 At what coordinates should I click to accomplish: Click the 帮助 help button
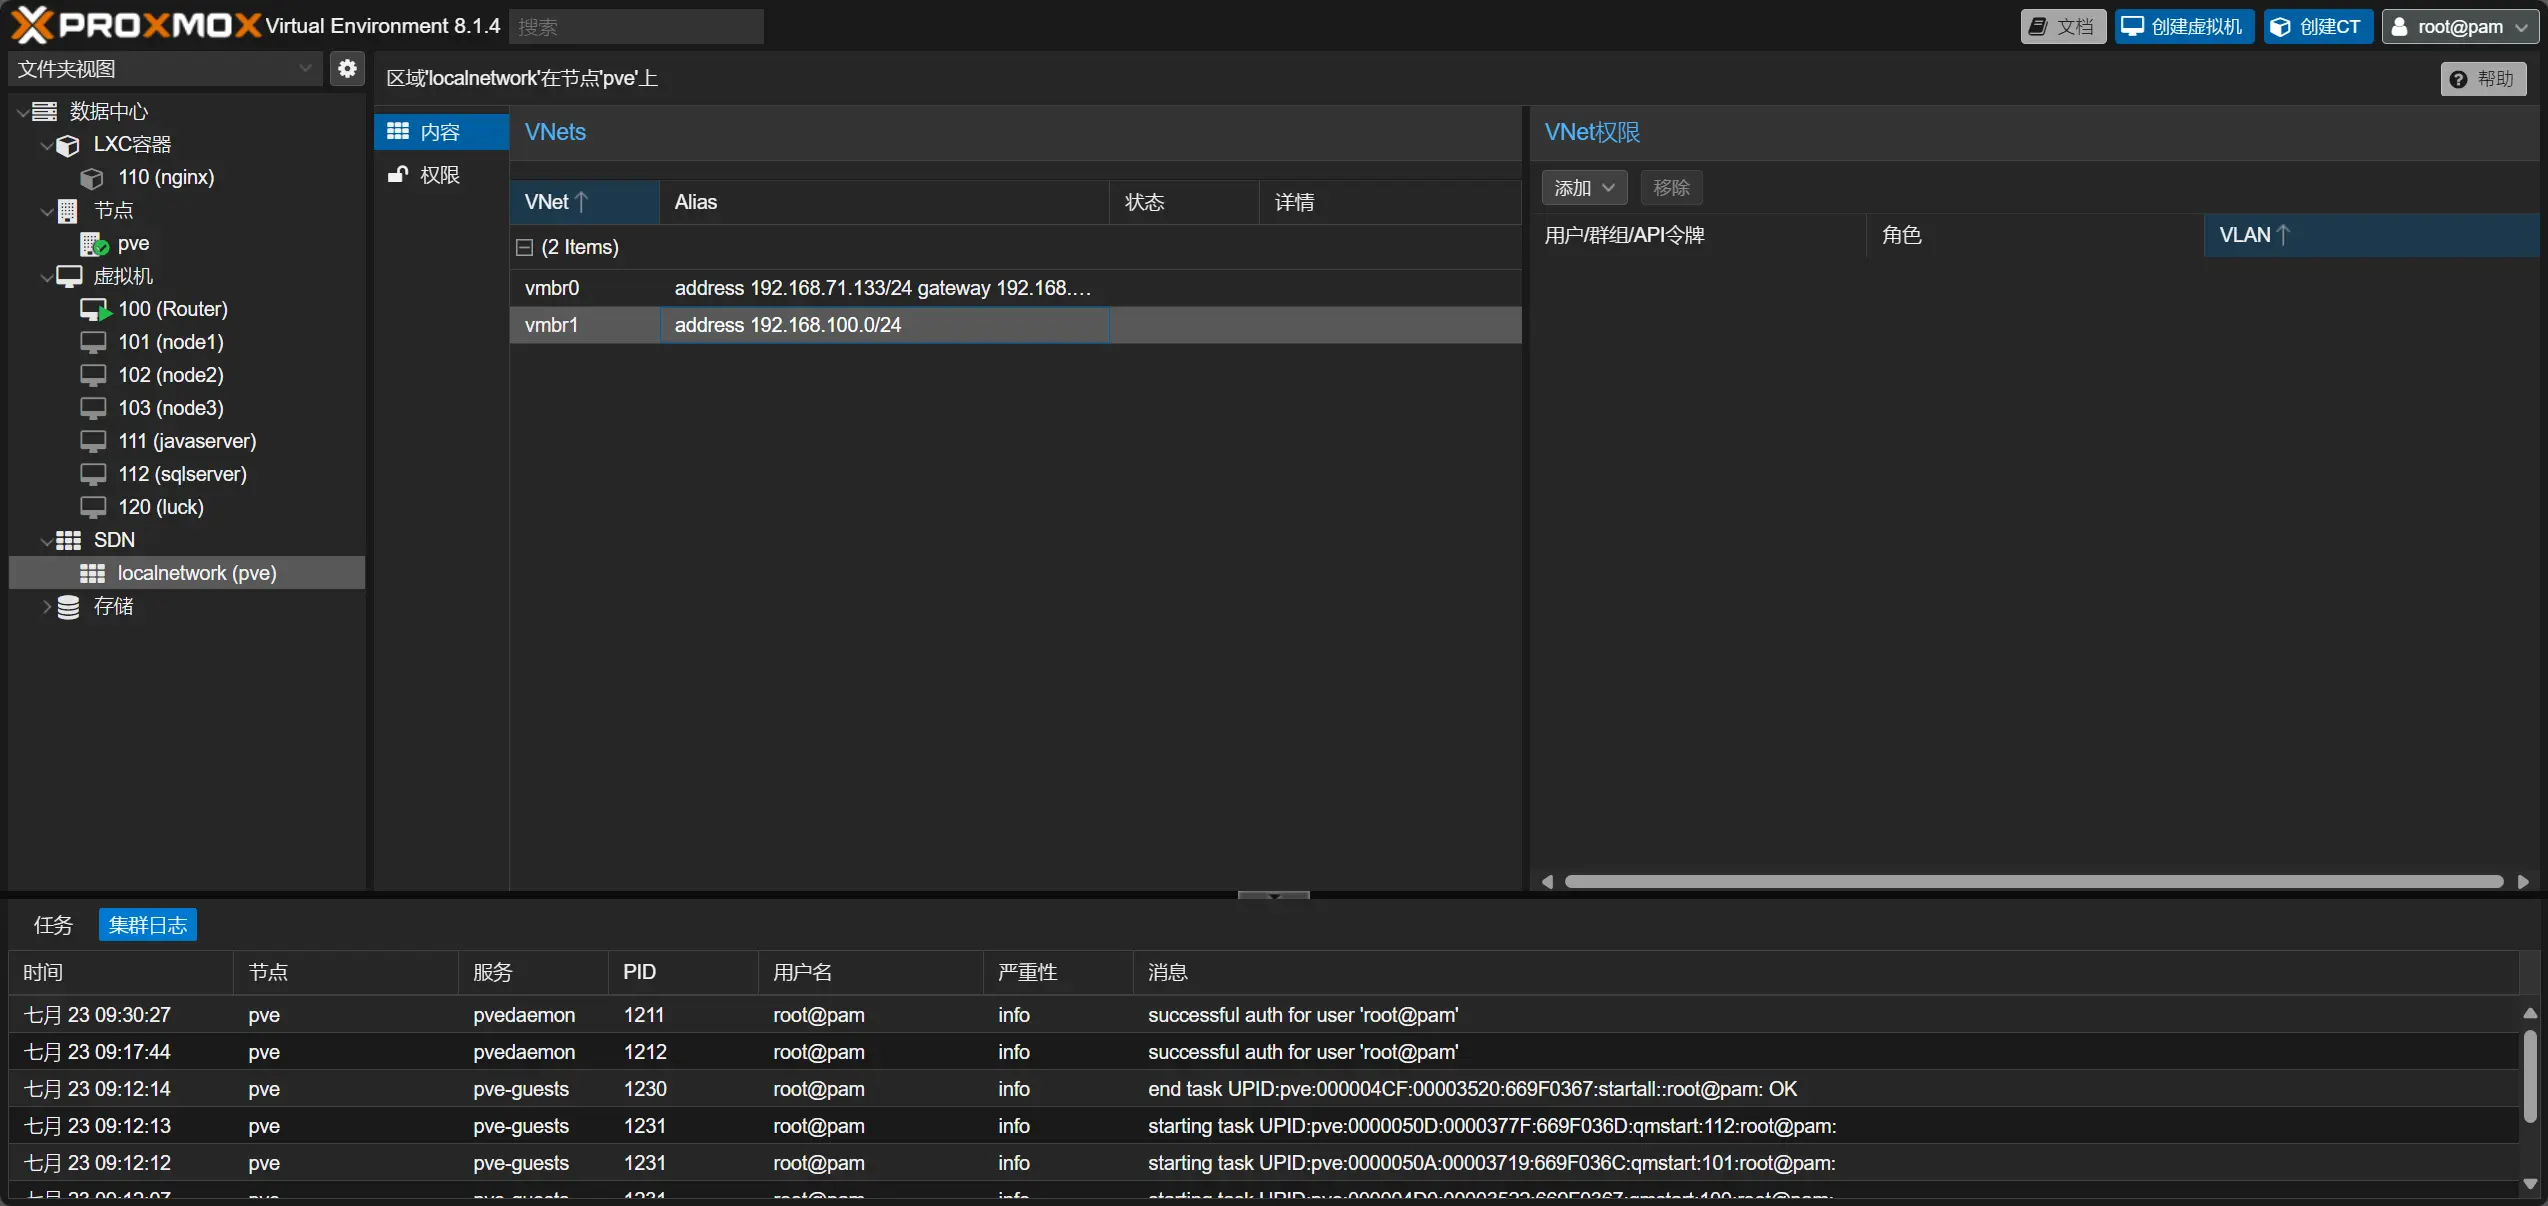[x=2483, y=79]
